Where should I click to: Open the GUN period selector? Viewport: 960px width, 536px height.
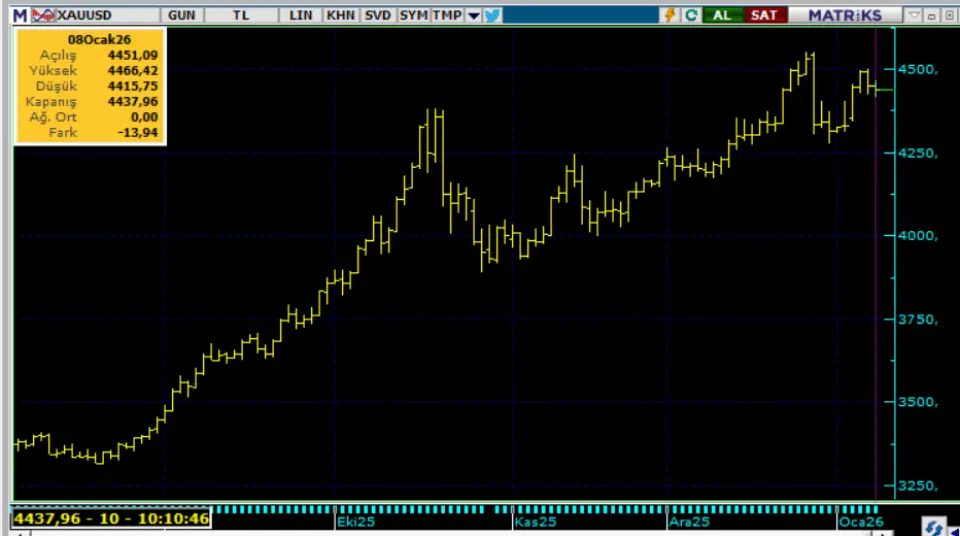click(x=182, y=15)
